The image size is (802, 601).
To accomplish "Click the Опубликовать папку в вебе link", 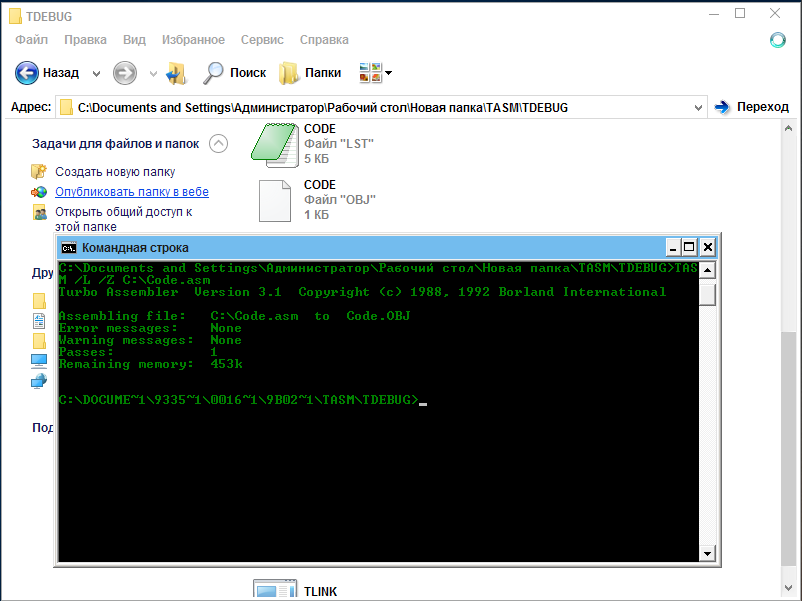I will [x=131, y=191].
